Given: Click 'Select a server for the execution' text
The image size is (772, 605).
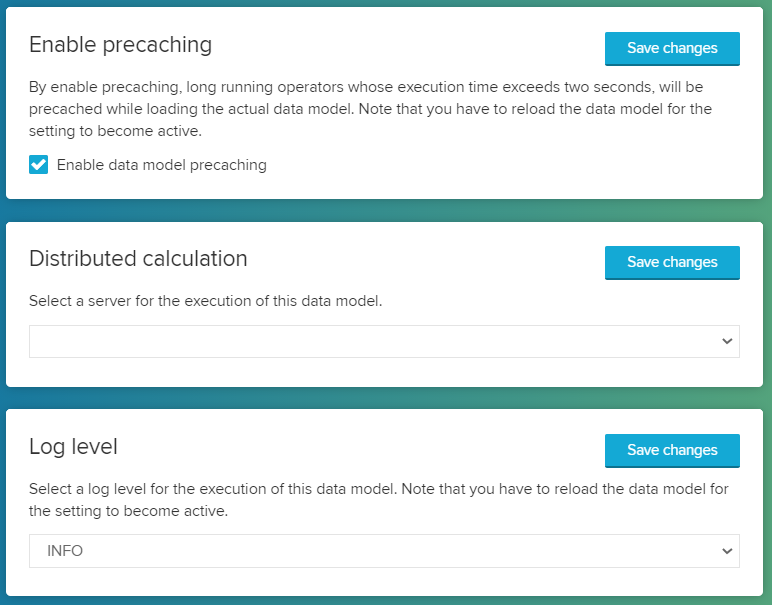Looking at the screenshot, I should coord(205,301).
